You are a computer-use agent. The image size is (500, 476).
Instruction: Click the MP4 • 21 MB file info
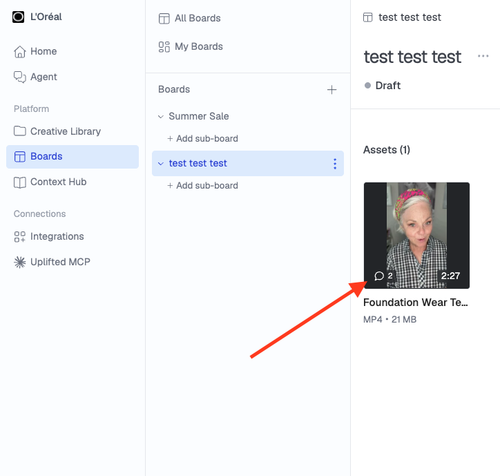click(x=390, y=320)
